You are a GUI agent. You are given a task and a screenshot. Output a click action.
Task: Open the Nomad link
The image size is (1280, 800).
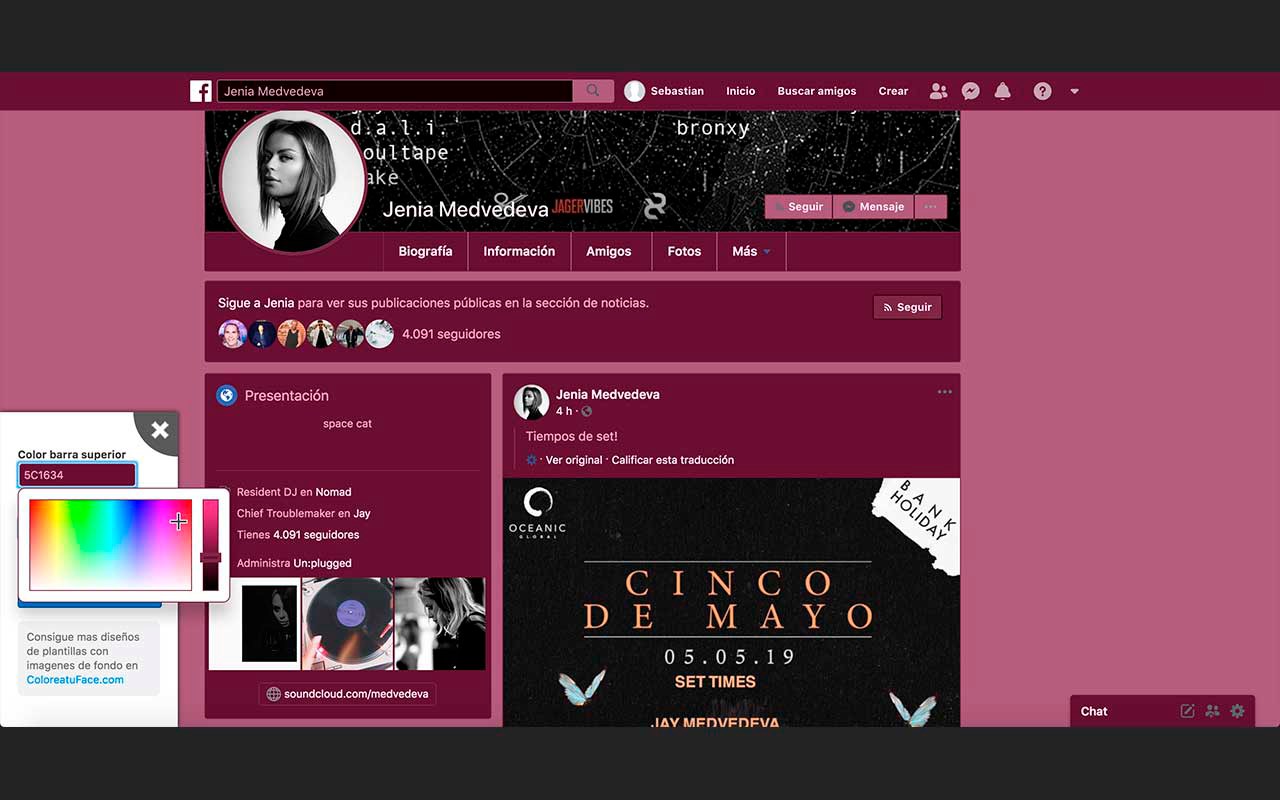click(x=333, y=492)
